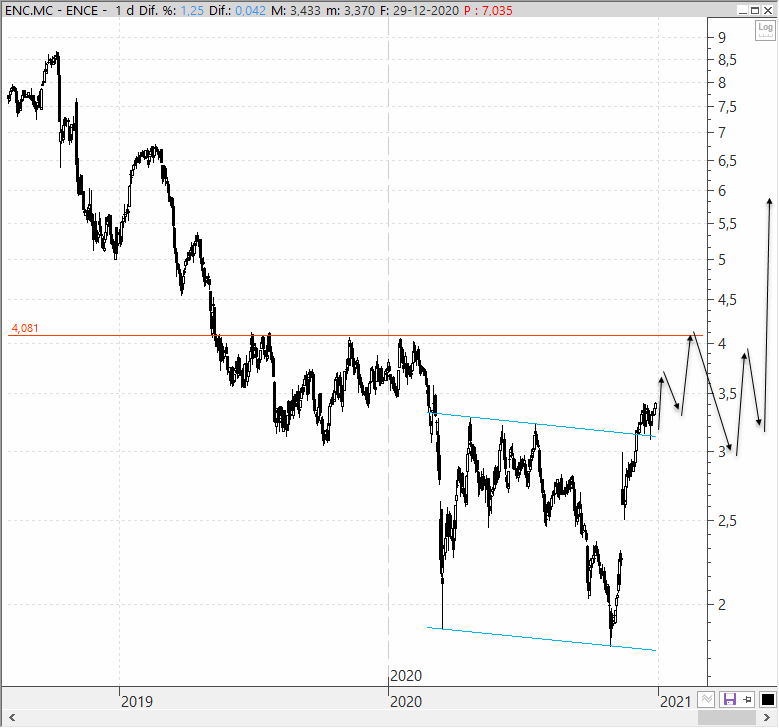Click the horizontal scrollbar thumb

[726, 717]
